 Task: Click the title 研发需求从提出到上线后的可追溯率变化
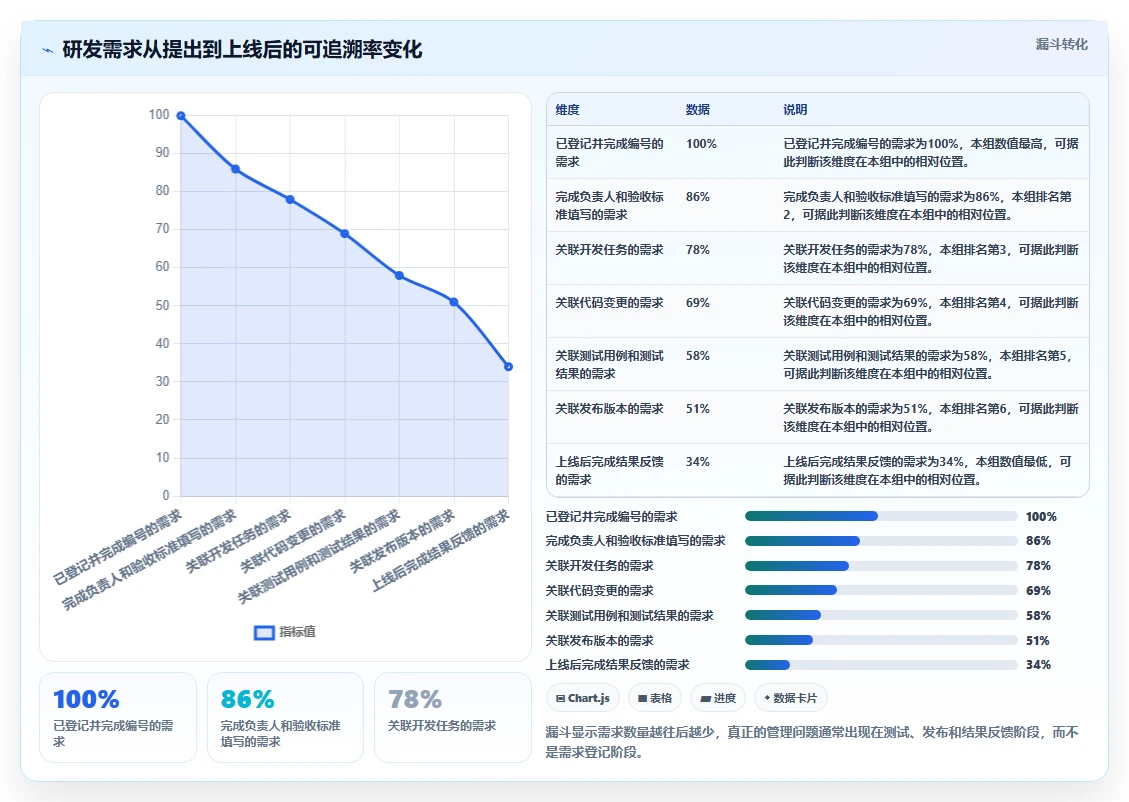[x=242, y=50]
